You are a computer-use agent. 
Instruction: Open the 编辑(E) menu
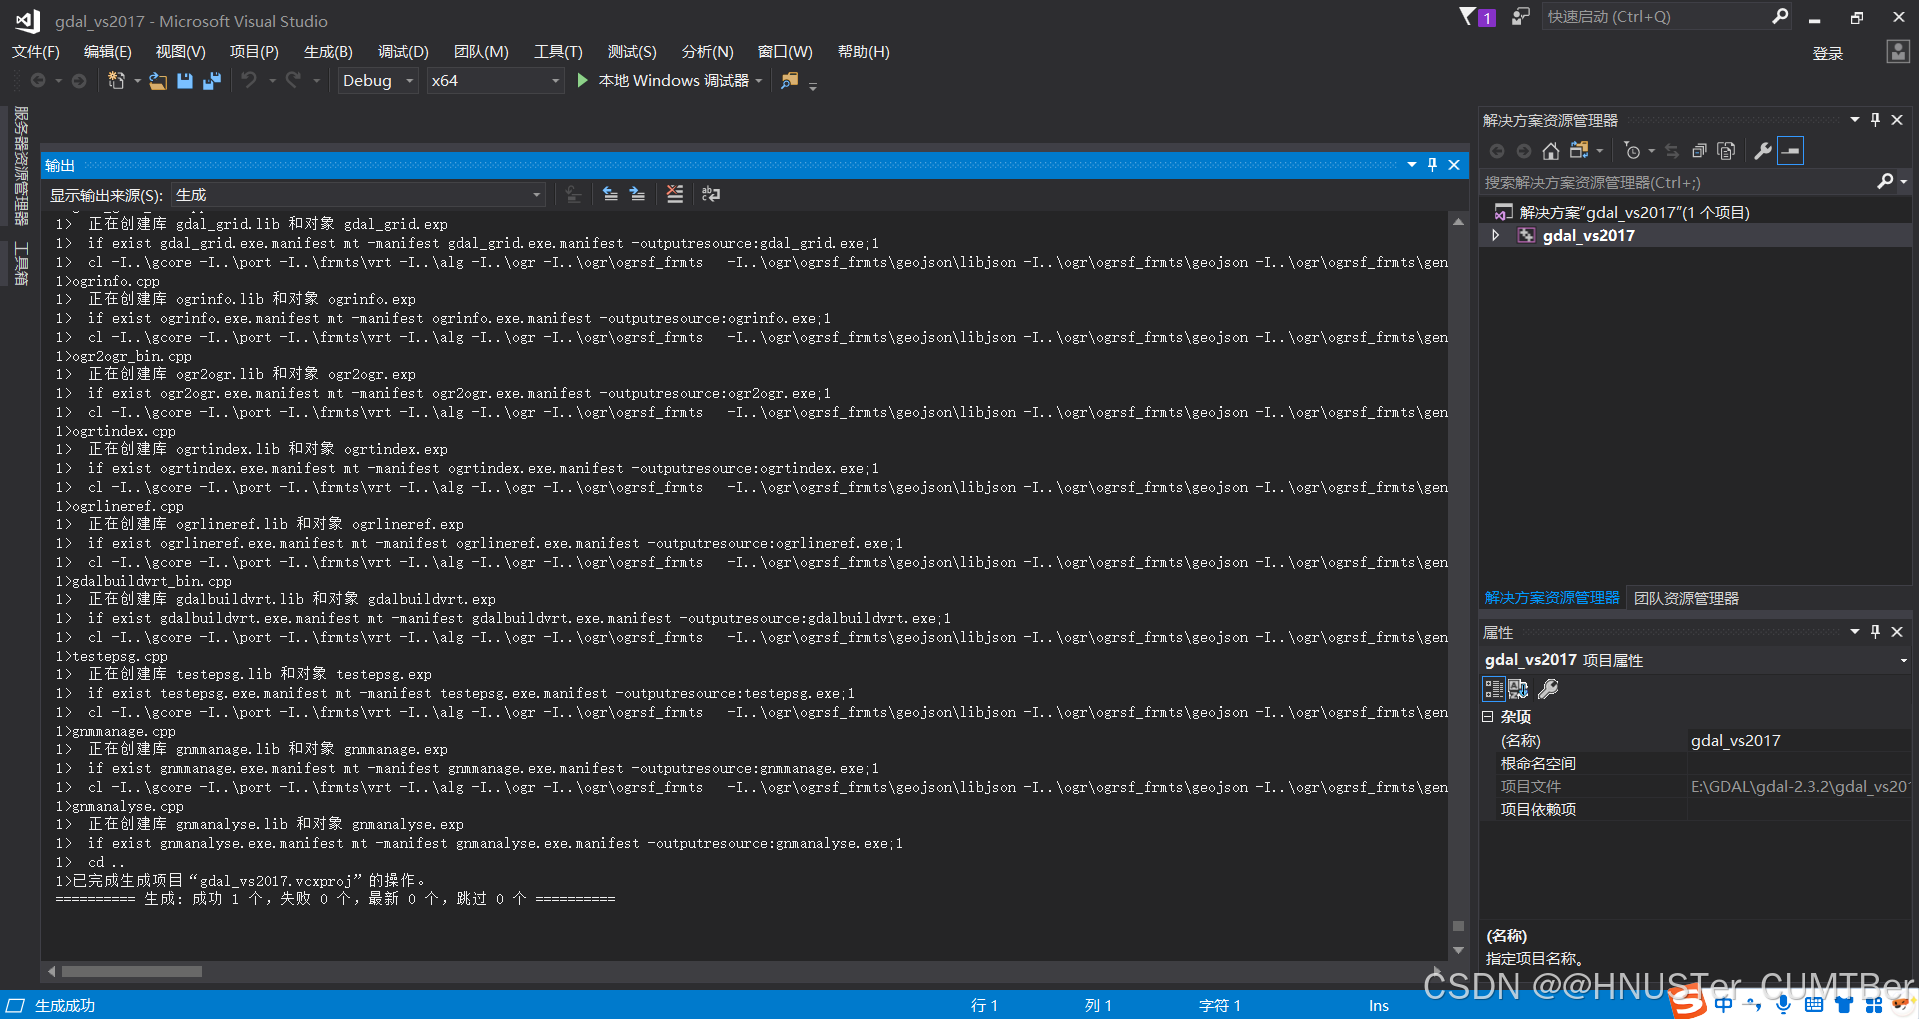click(108, 52)
